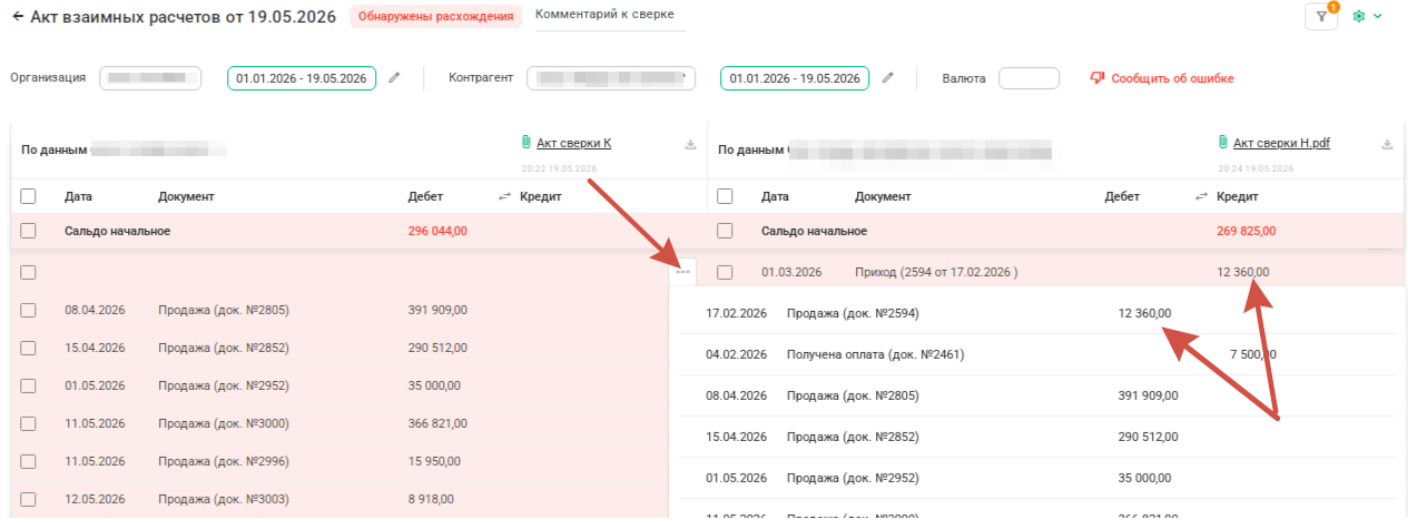
Task: Click left table amount 391 909,00
Action: 438,310
